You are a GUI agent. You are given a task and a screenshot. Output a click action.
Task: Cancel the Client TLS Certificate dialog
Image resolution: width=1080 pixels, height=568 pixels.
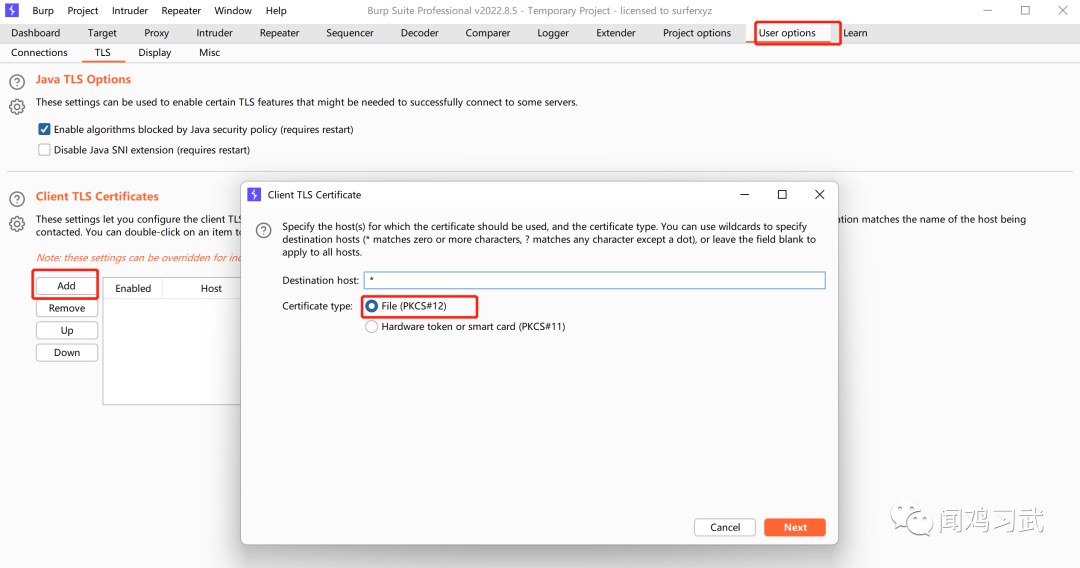(725, 527)
